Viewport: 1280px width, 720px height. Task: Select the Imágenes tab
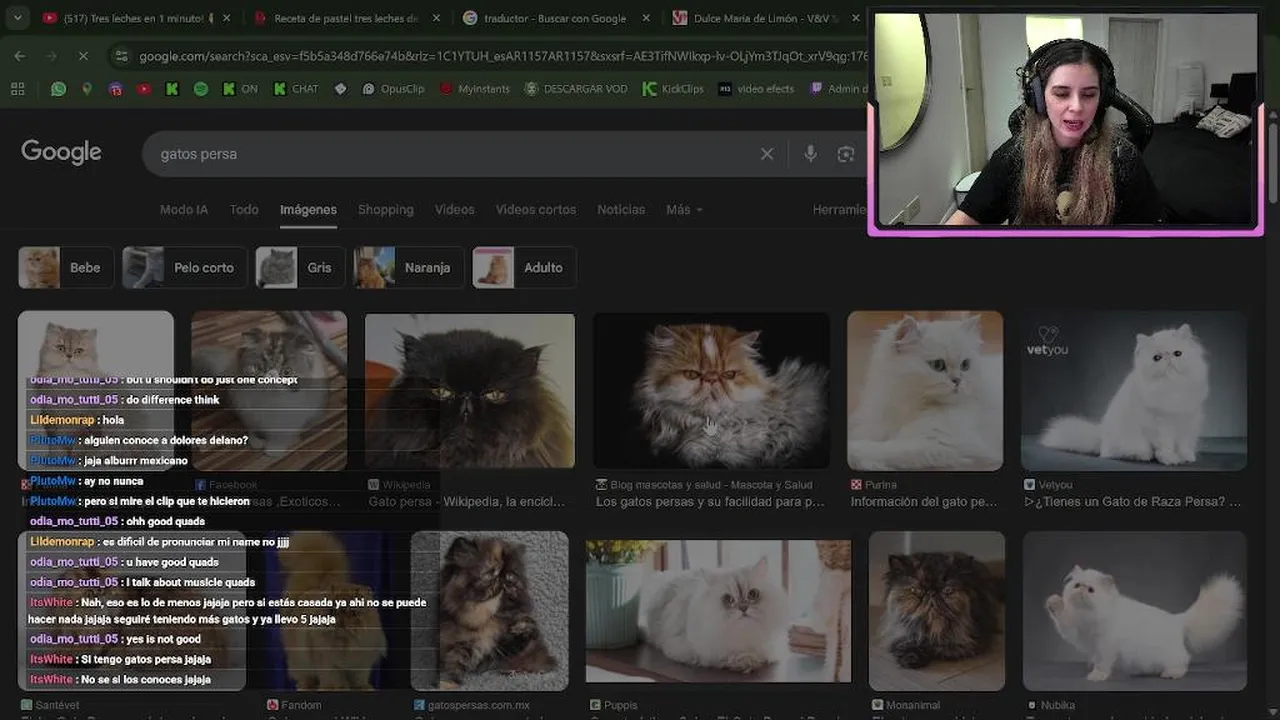[308, 210]
